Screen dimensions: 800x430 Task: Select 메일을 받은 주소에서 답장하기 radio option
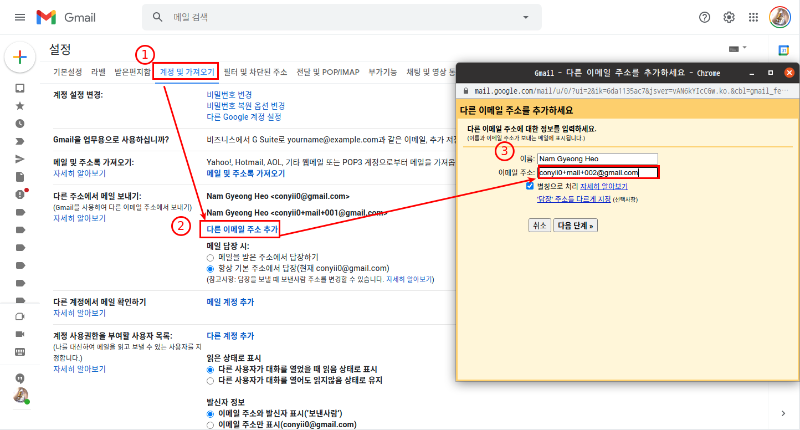tap(210, 258)
